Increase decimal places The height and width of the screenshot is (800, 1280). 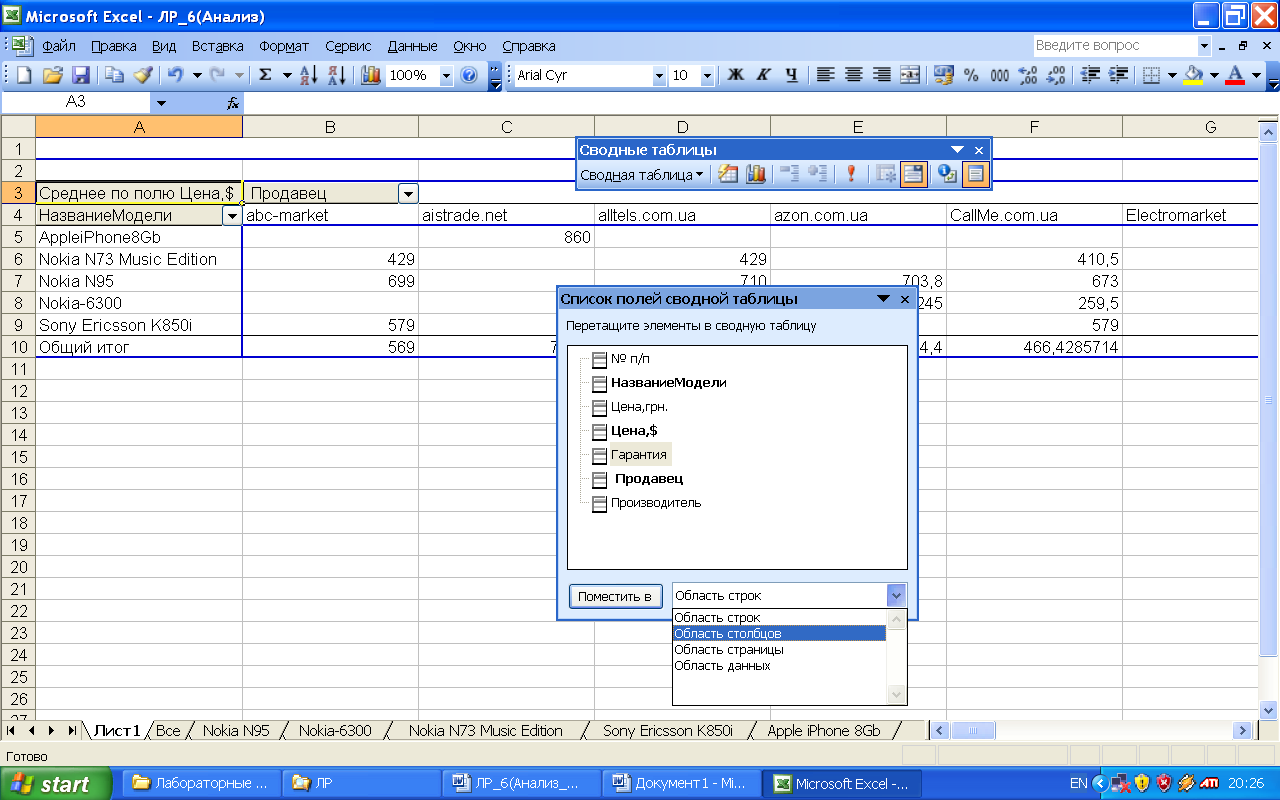click(1027, 75)
